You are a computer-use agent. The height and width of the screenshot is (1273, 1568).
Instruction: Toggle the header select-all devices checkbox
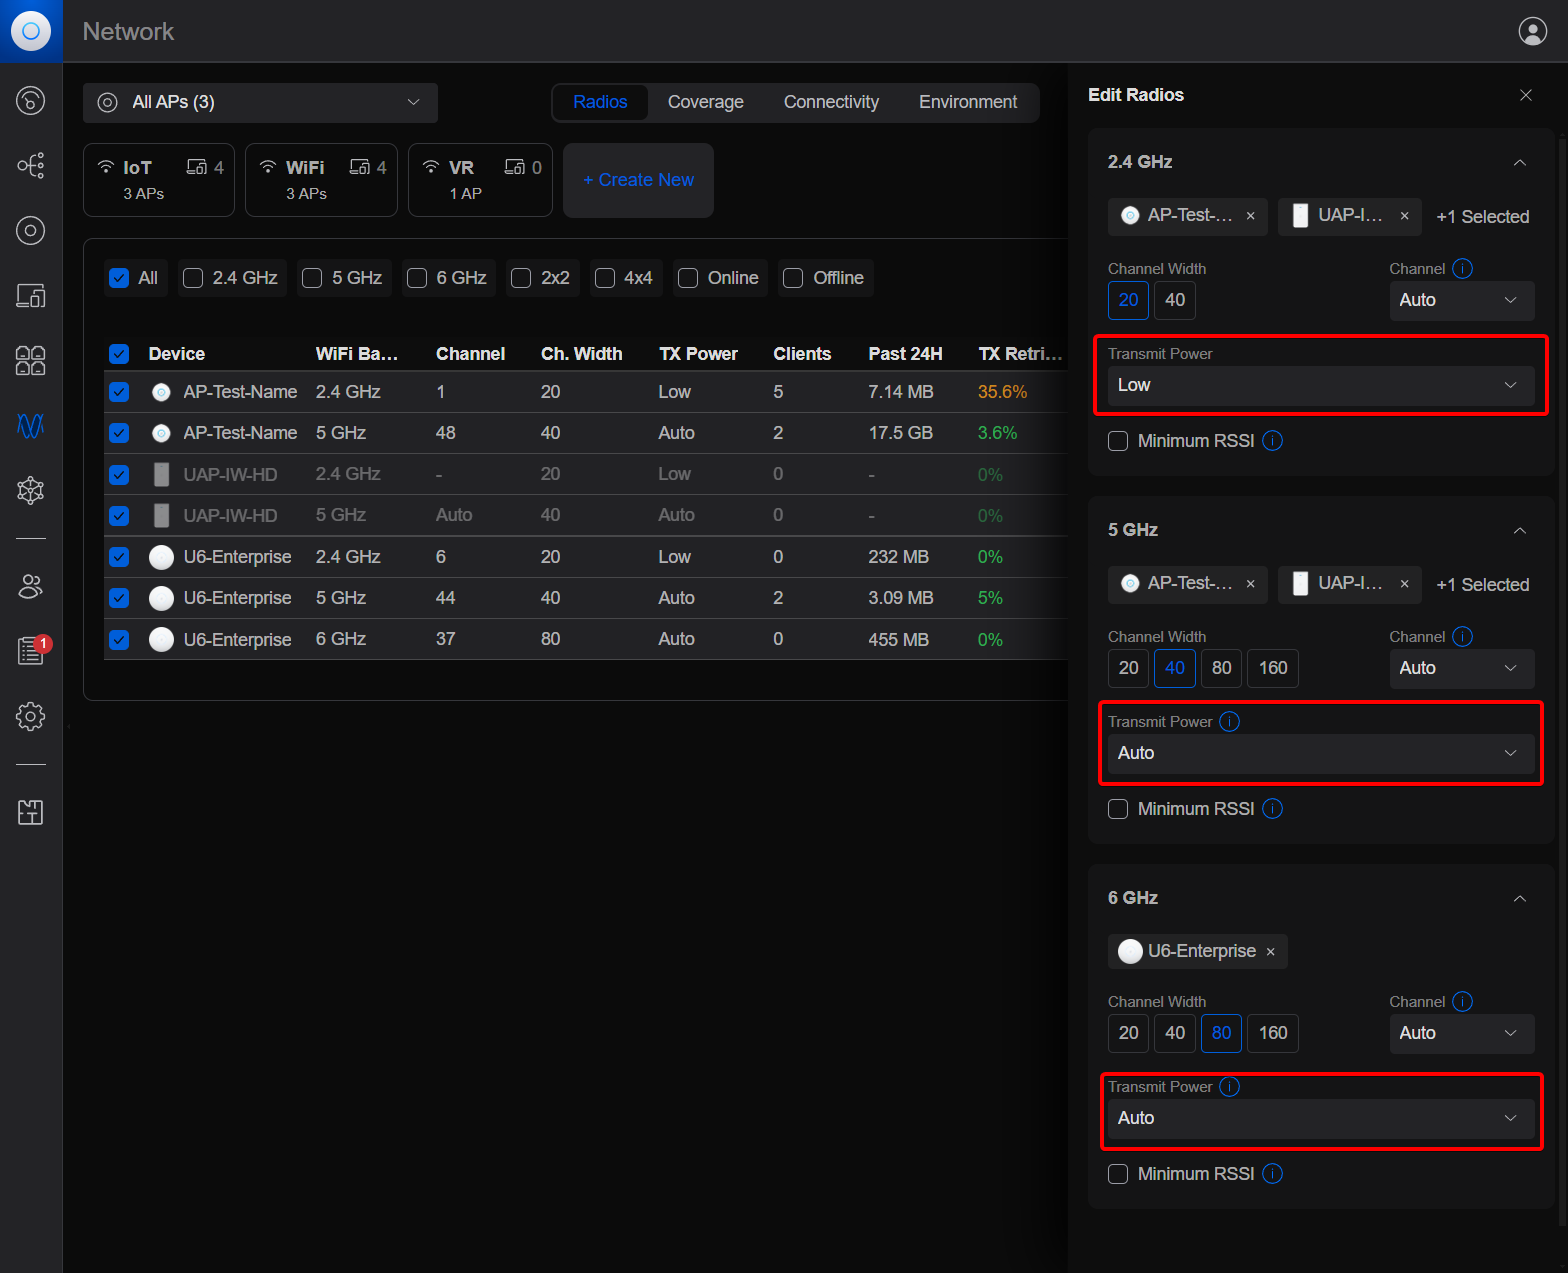(119, 354)
